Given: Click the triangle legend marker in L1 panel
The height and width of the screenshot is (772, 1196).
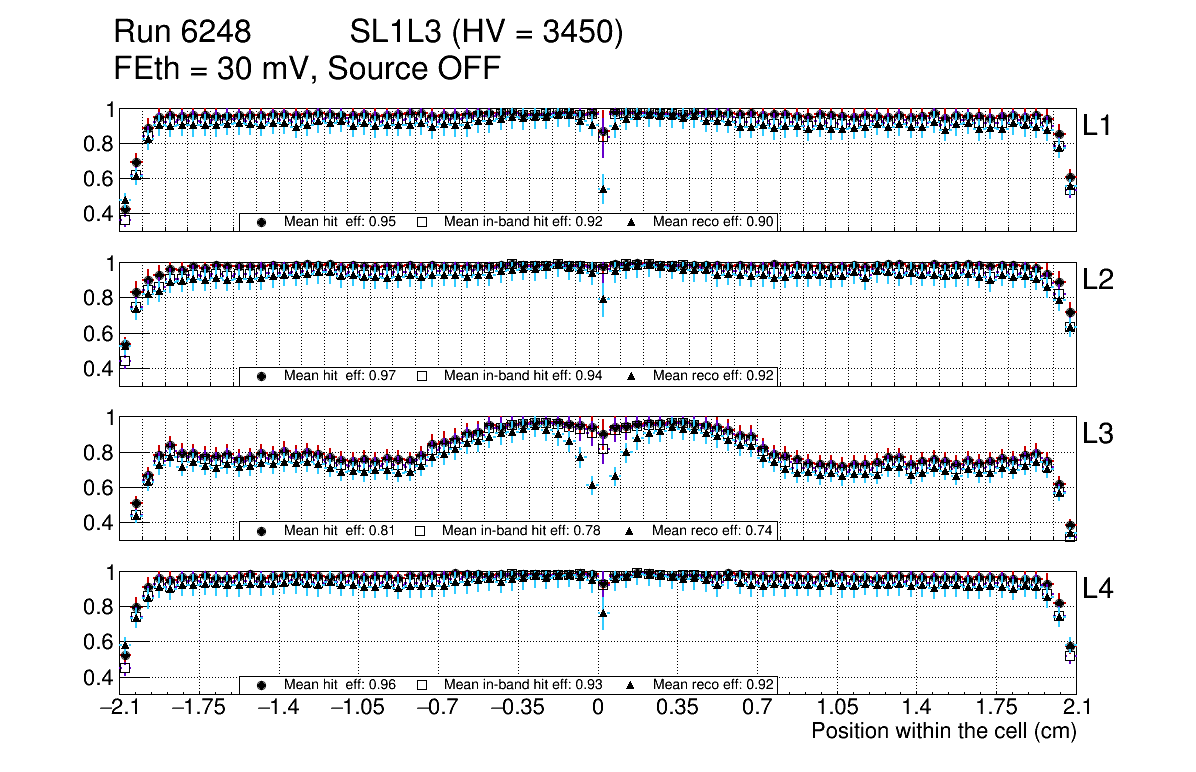Looking at the screenshot, I should pos(632,222).
